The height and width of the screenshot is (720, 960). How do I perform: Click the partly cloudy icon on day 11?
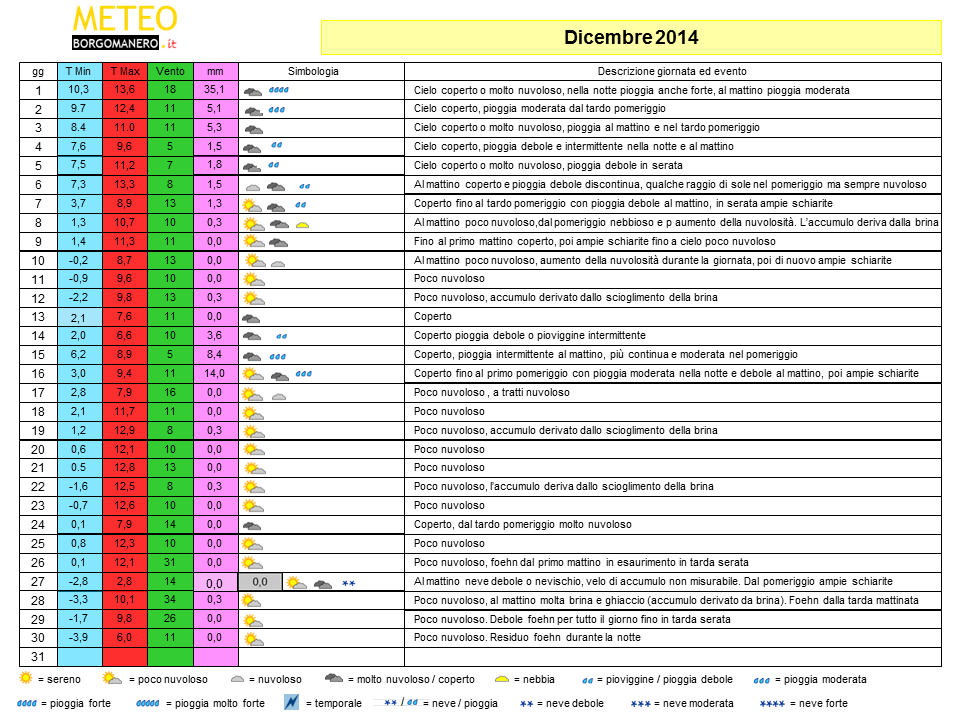coord(253,280)
